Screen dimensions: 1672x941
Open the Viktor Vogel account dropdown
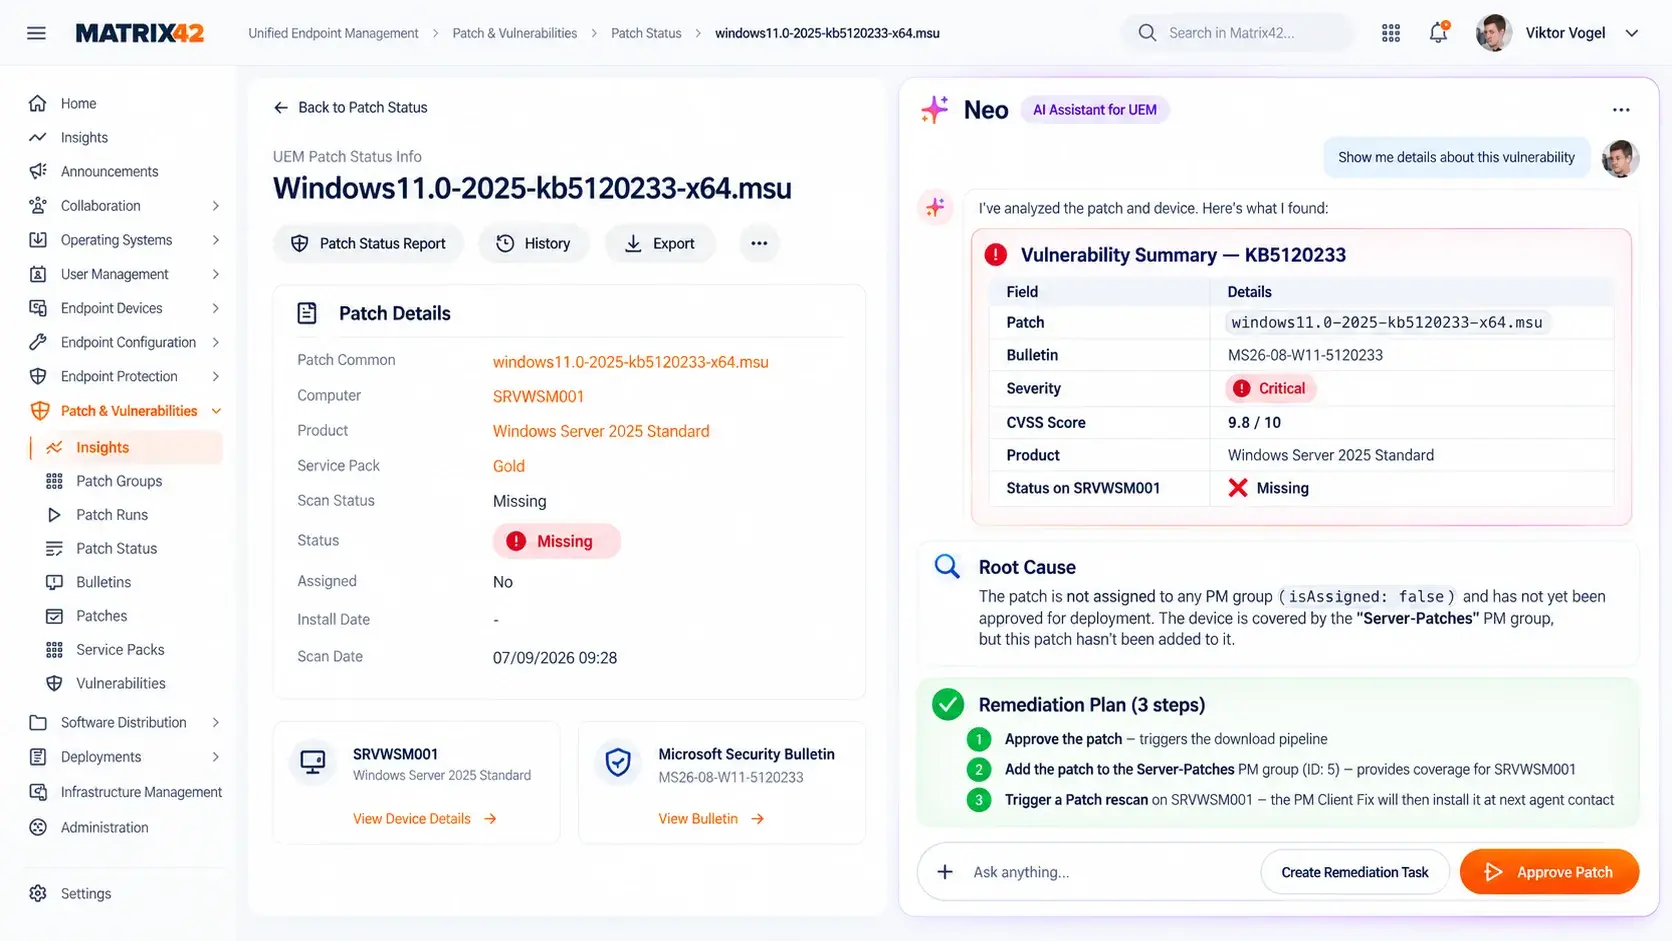(x=1632, y=33)
